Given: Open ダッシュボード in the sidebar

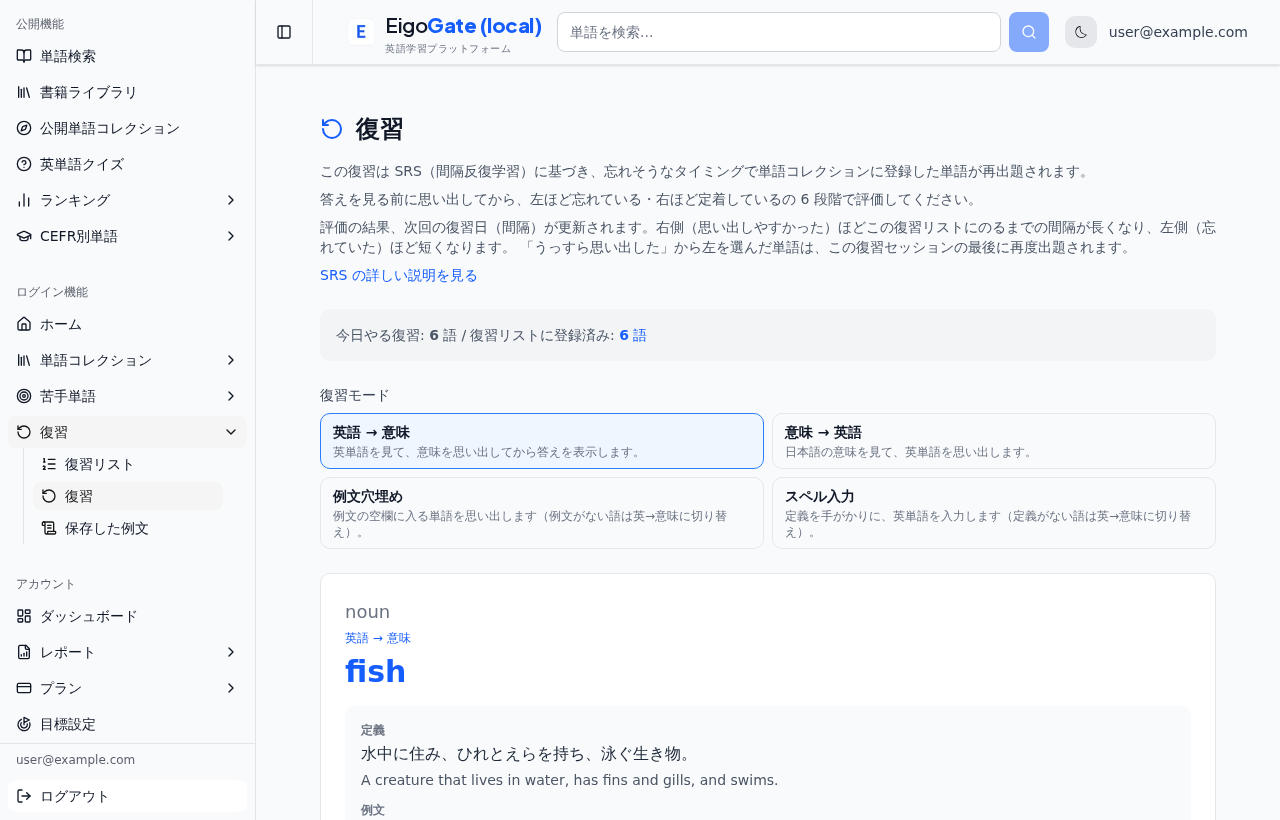Looking at the screenshot, I should click(127, 616).
